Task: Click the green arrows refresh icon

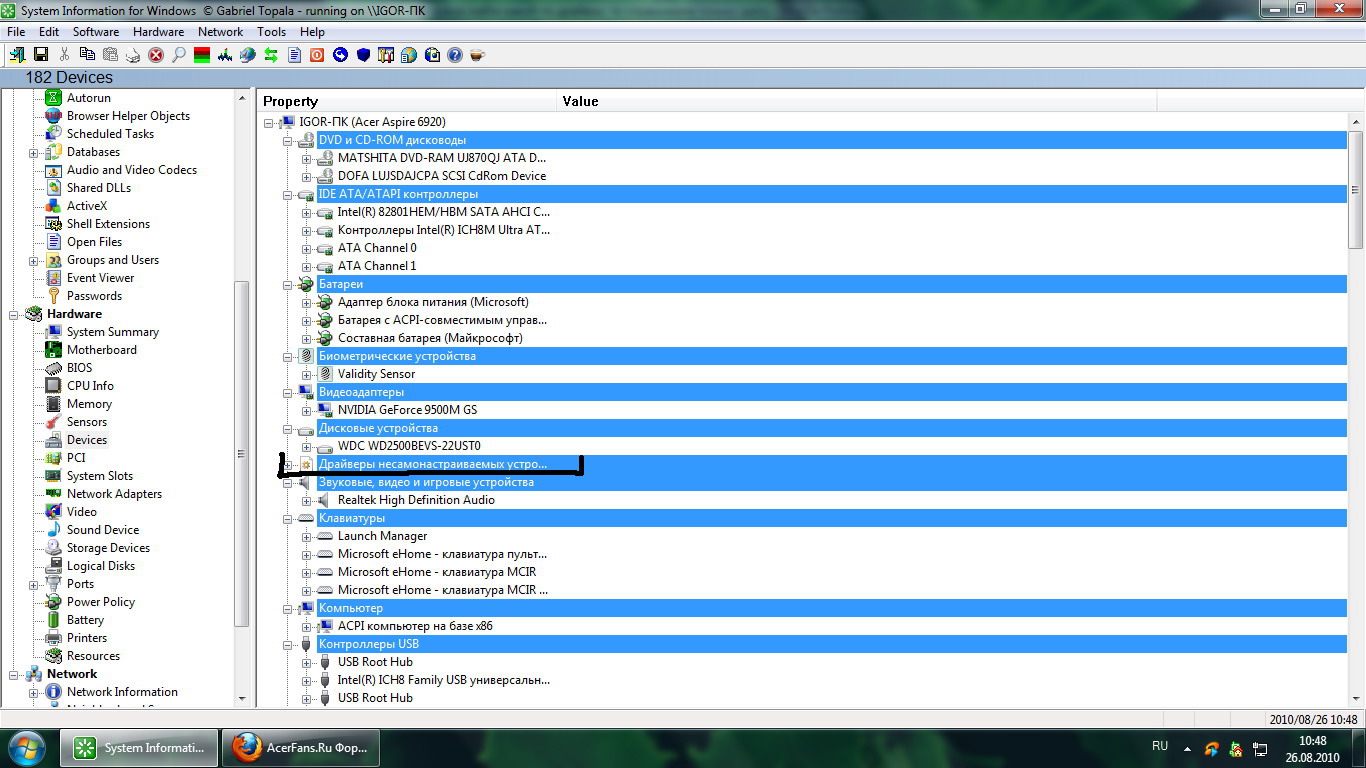Action: pyautogui.click(x=271, y=54)
